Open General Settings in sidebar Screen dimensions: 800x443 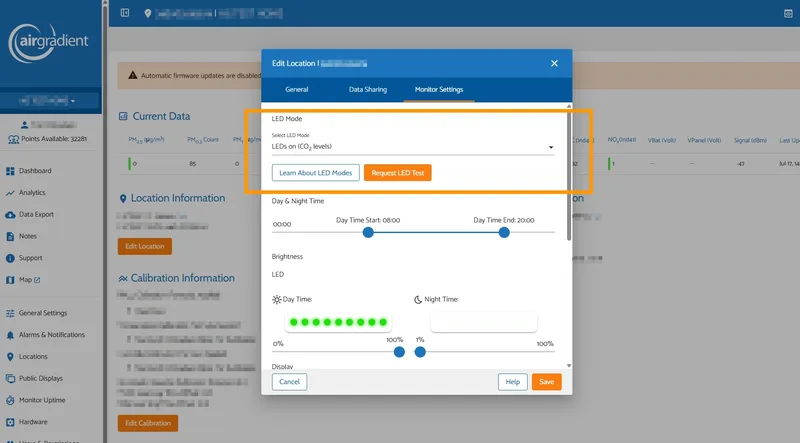click(43, 313)
